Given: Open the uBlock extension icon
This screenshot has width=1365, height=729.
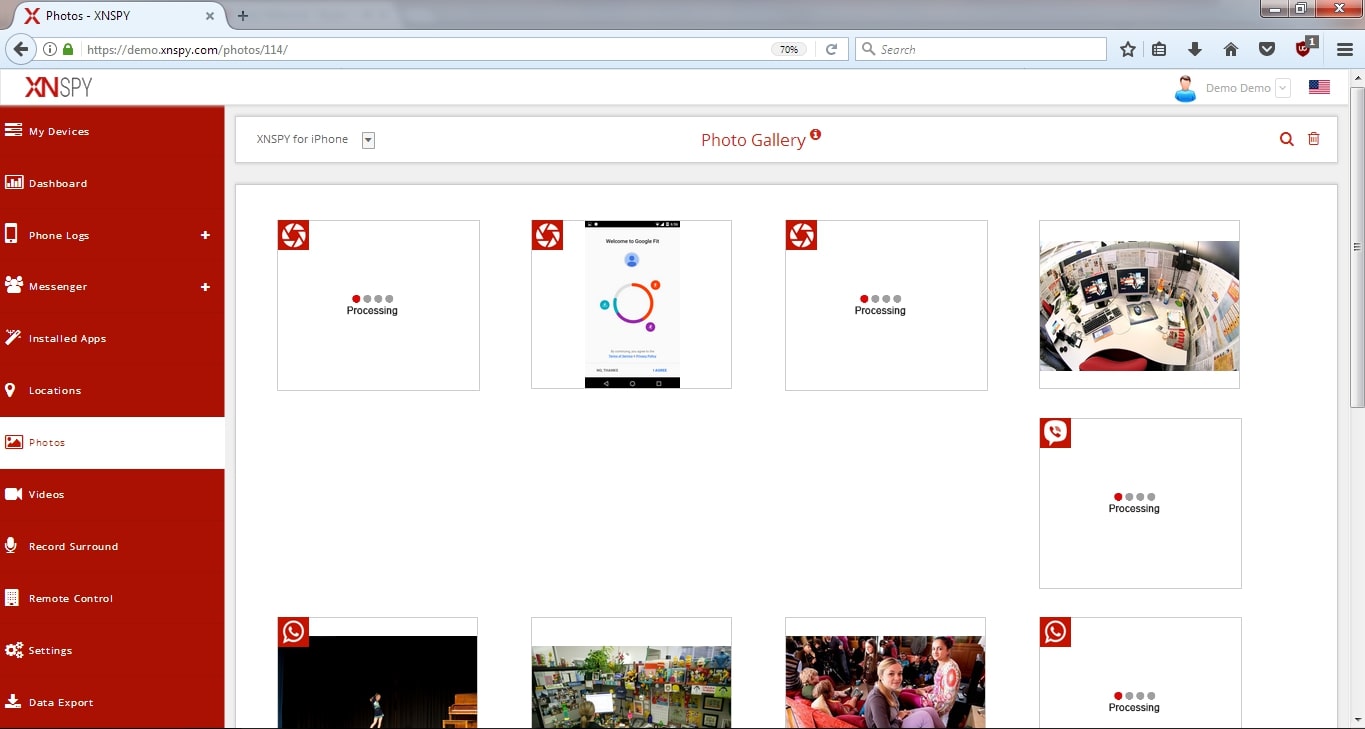Looking at the screenshot, I should pyautogui.click(x=1304, y=49).
